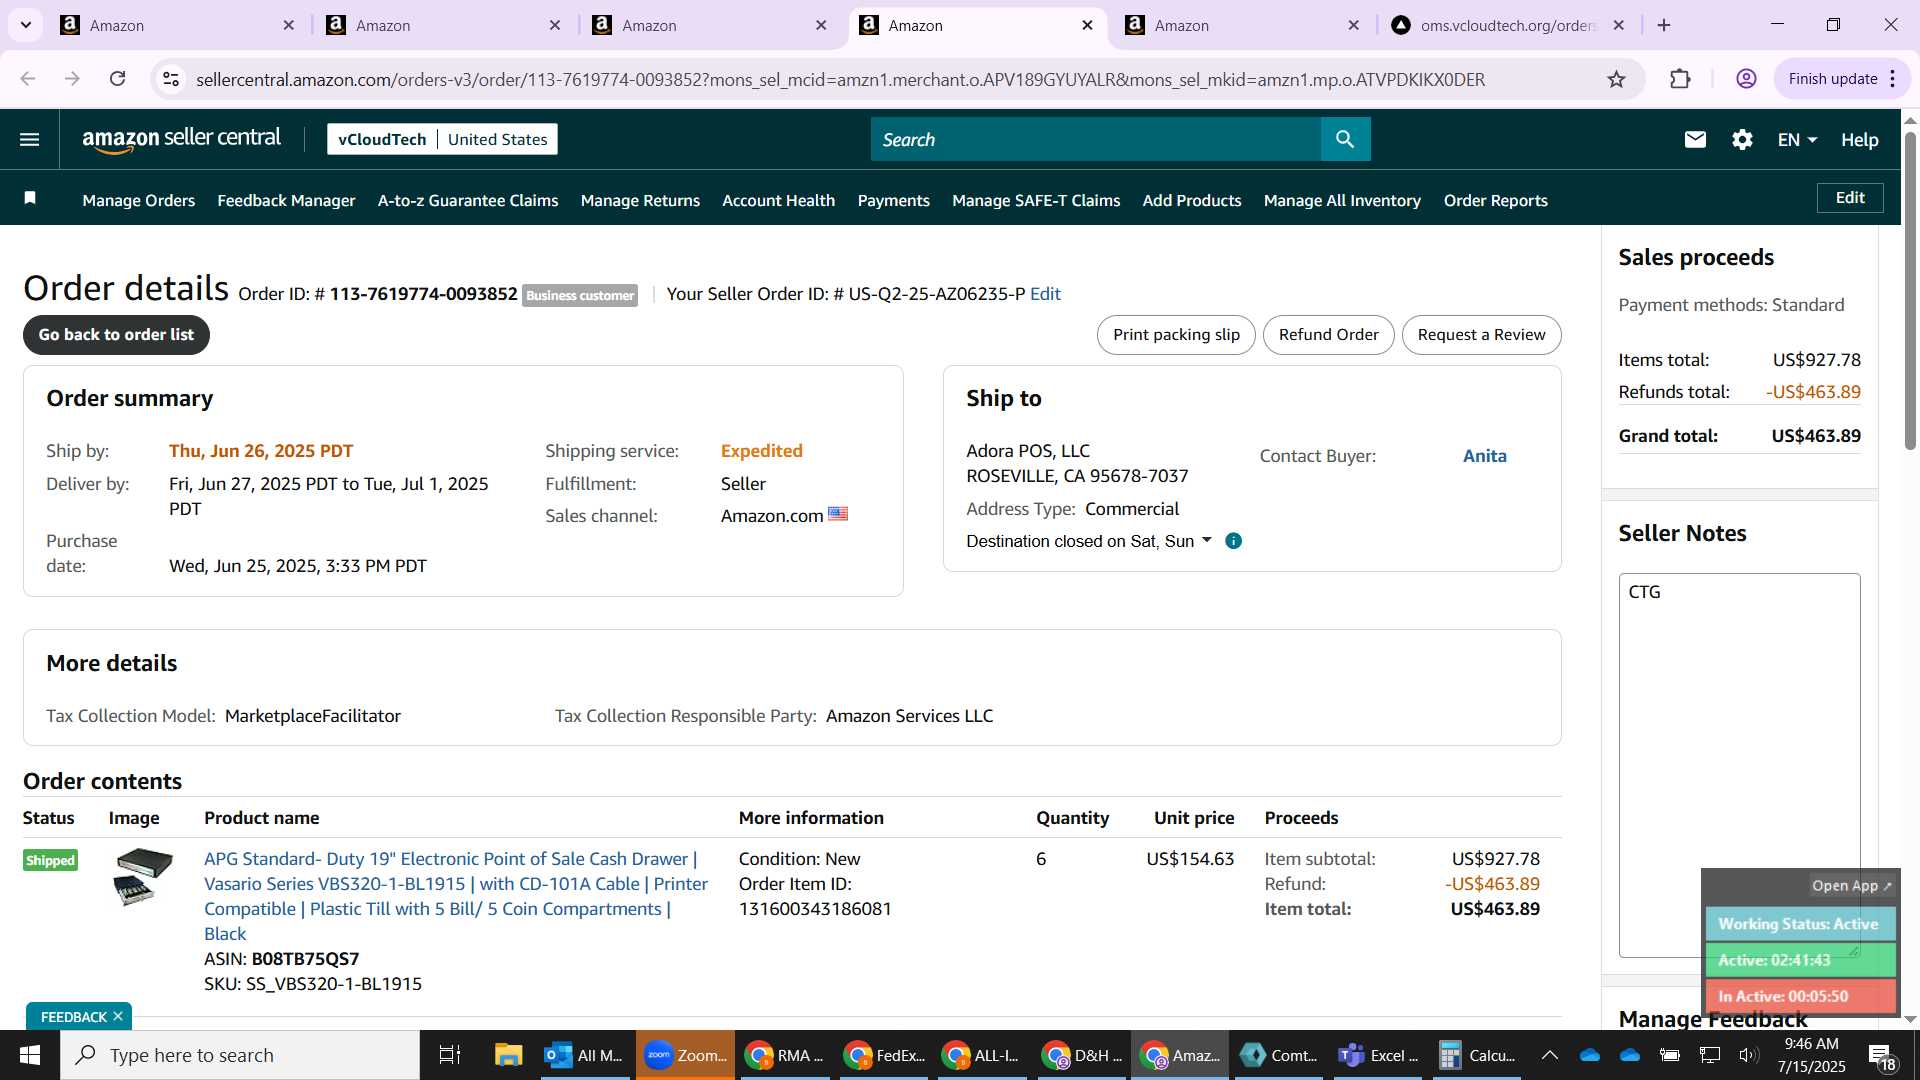The height and width of the screenshot is (1080, 1920).
Task: Click the browser address bar URL
Action: pos(840,79)
